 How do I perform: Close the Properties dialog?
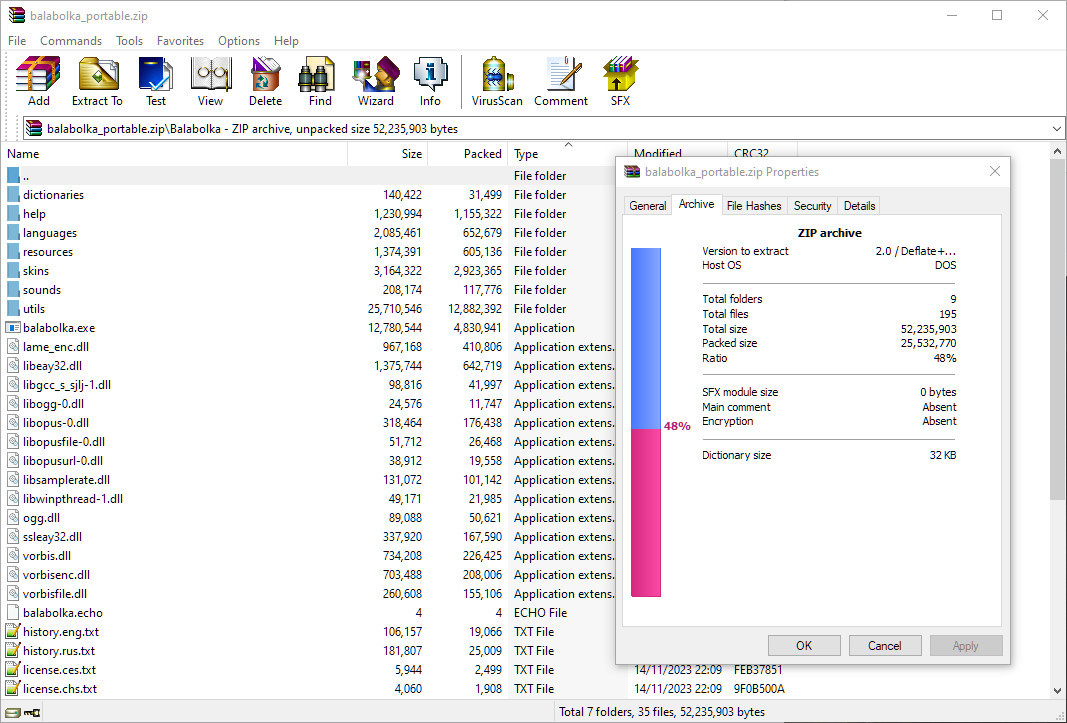(x=995, y=172)
